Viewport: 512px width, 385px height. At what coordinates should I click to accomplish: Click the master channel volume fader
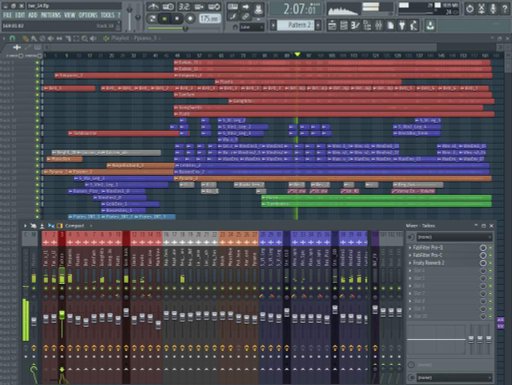pos(34,321)
